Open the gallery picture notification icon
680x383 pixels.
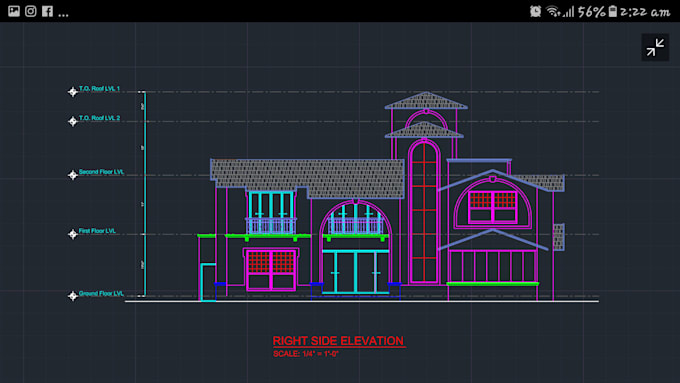[14, 11]
